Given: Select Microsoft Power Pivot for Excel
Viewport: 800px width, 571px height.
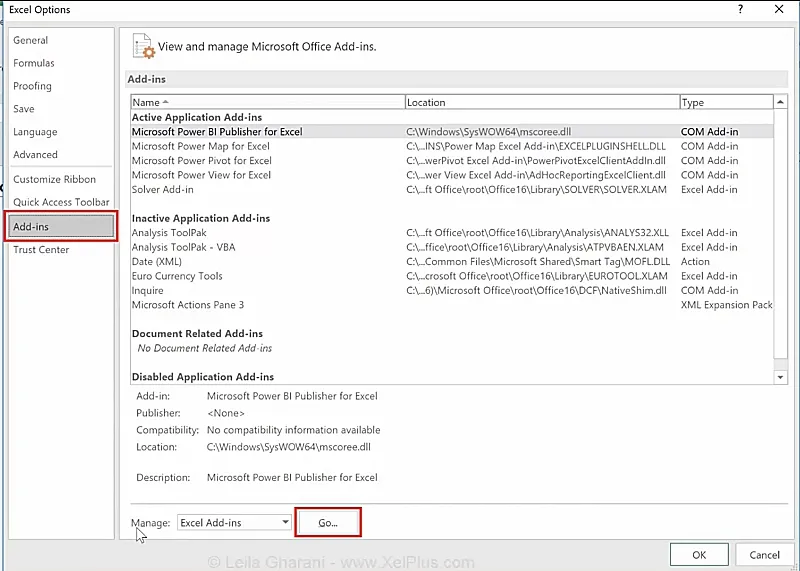Looking at the screenshot, I should point(202,160).
